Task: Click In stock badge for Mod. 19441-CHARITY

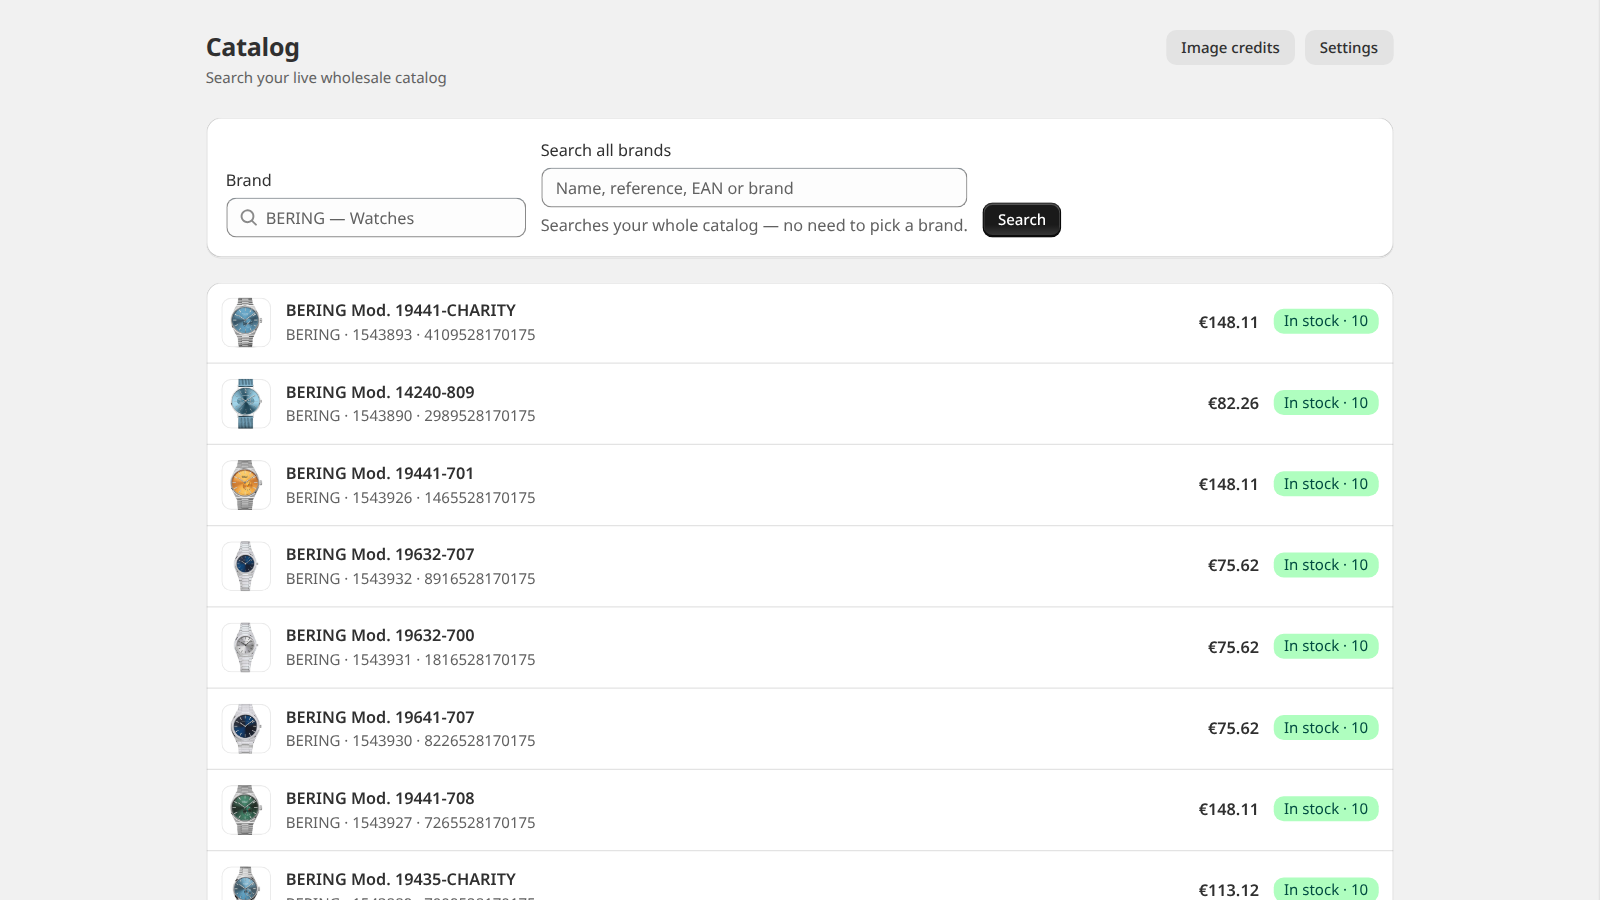Action: [1326, 321]
